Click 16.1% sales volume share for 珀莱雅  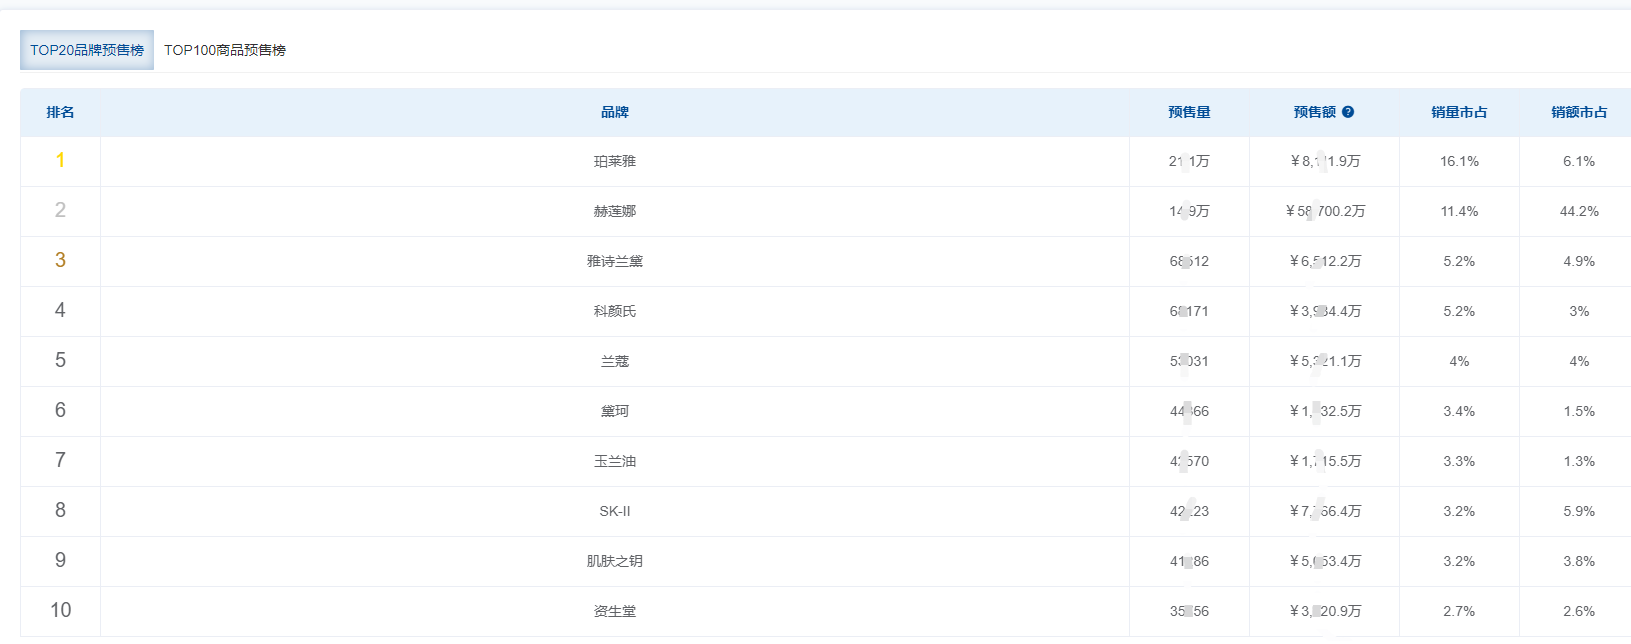coord(1459,161)
